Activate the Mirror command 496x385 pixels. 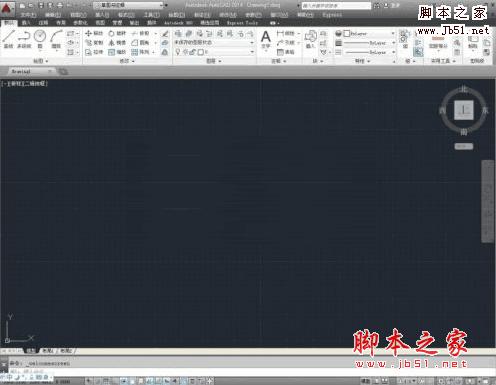[x=117, y=43]
